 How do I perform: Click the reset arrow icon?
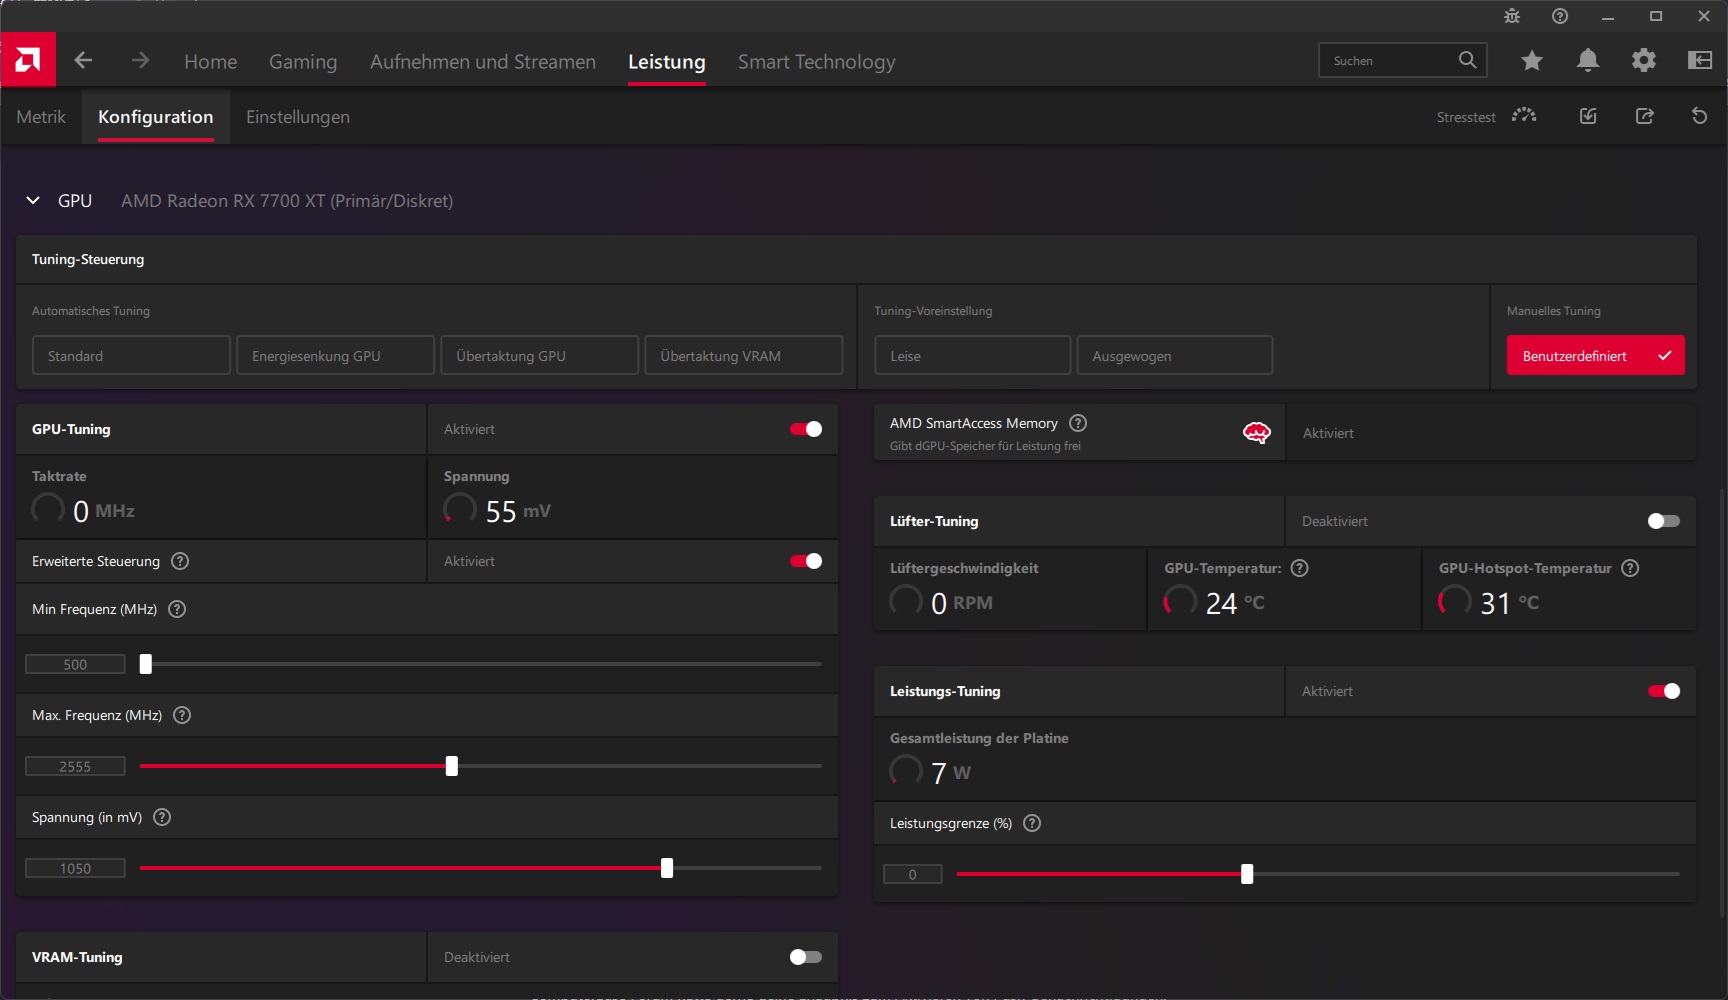point(1699,116)
